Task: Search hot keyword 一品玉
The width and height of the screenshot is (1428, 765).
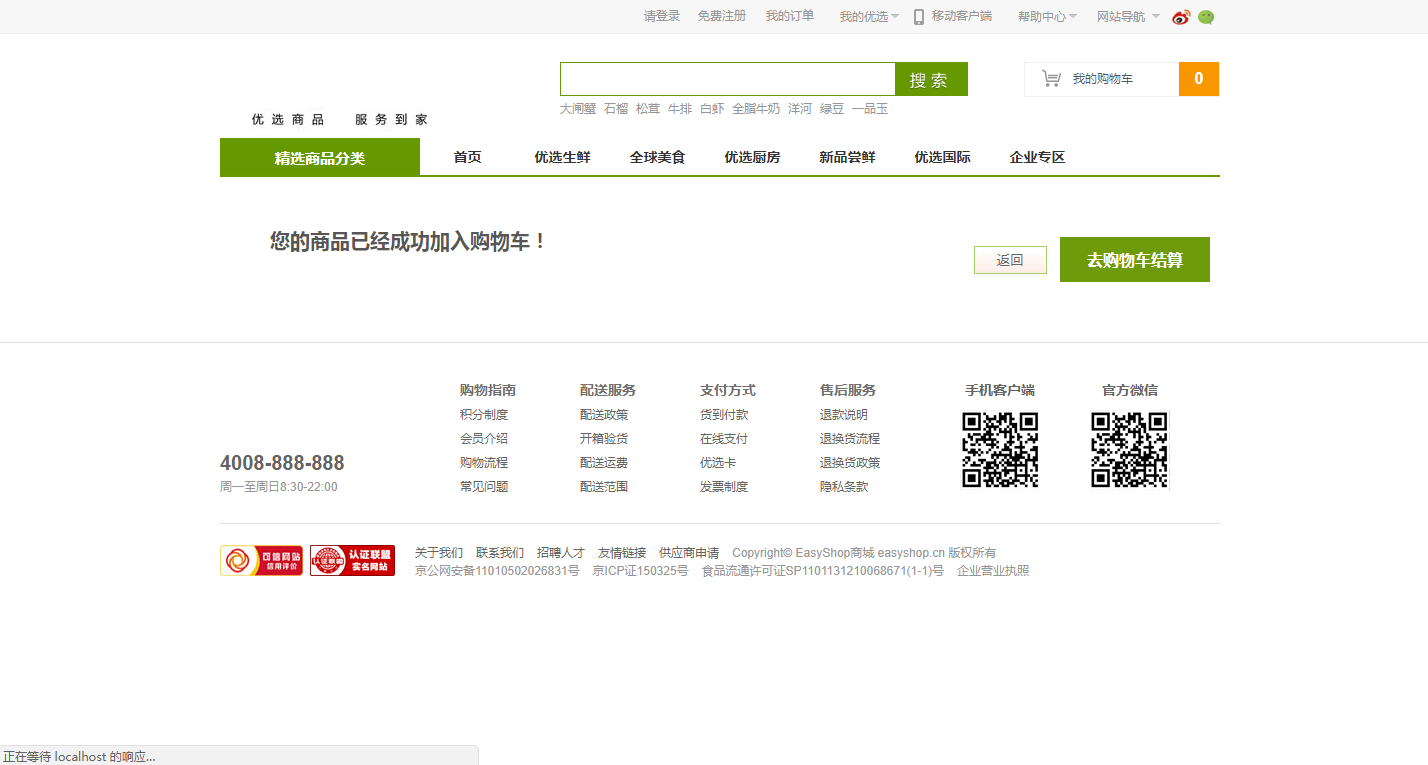Action: (x=870, y=109)
